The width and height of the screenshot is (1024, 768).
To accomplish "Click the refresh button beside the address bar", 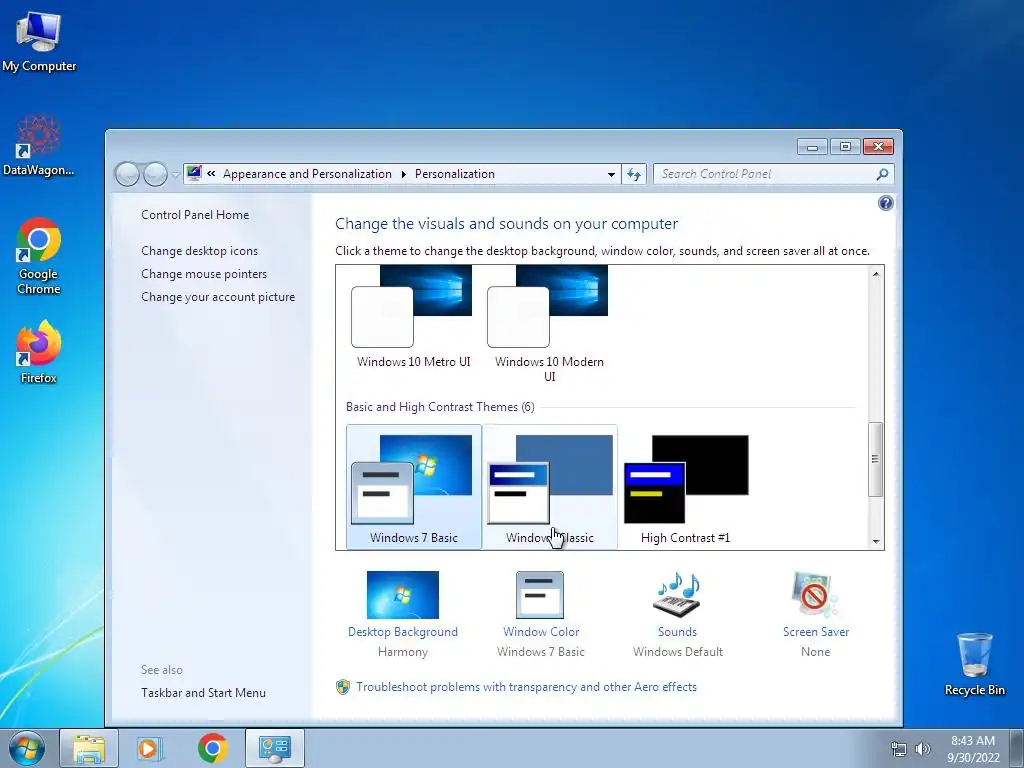I will coord(633,174).
